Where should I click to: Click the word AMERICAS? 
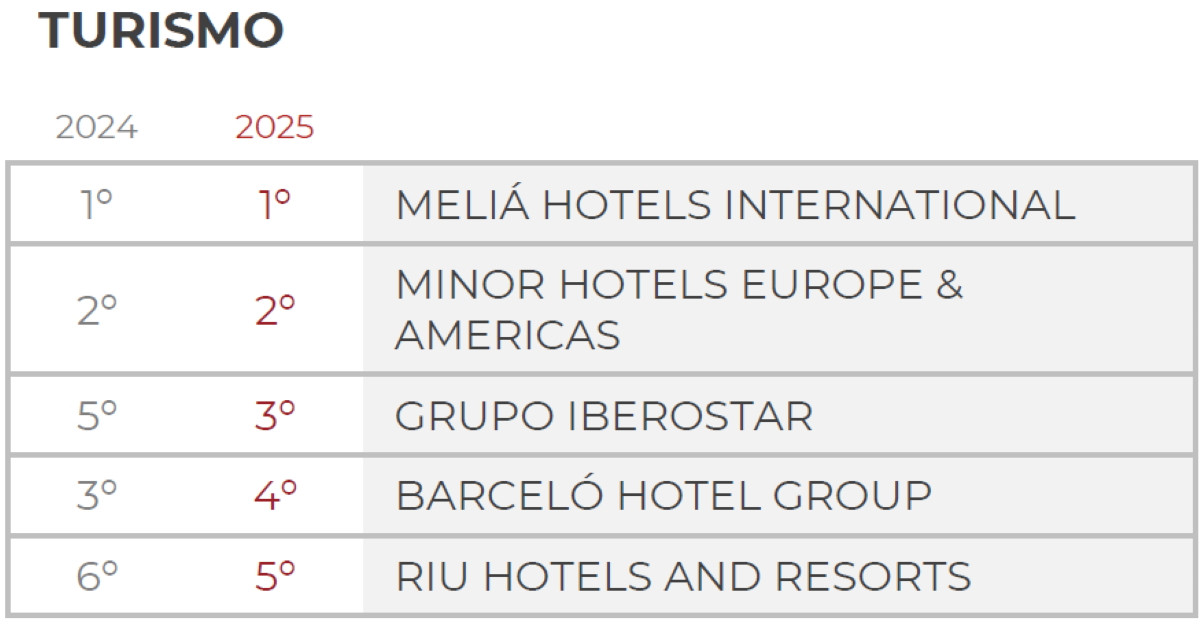(x=507, y=335)
